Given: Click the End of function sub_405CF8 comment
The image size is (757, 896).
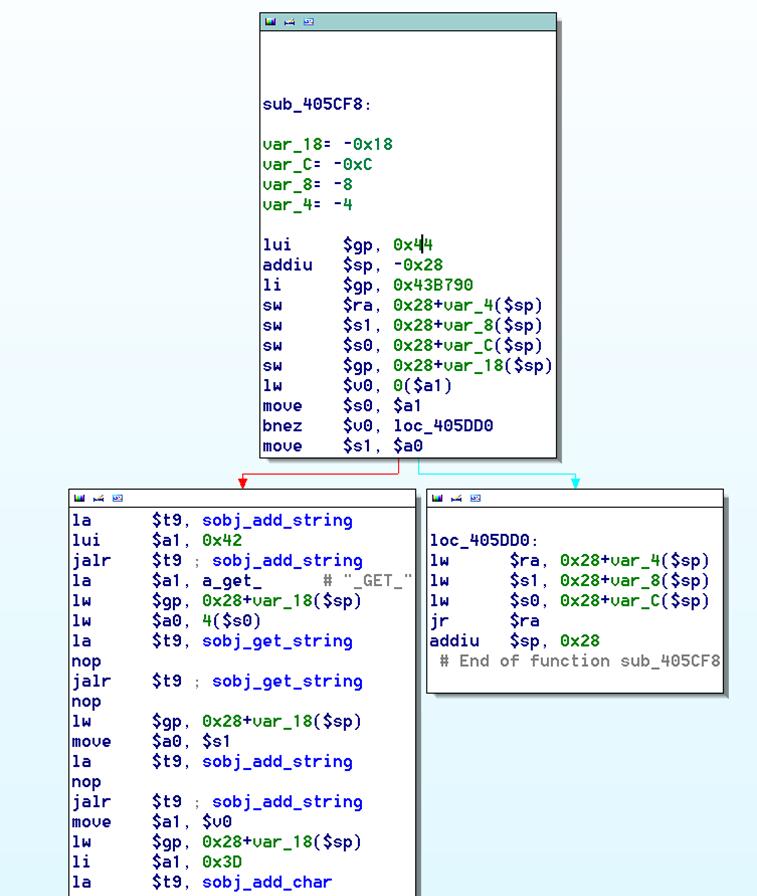Looking at the screenshot, I should click(x=580, y=661).
